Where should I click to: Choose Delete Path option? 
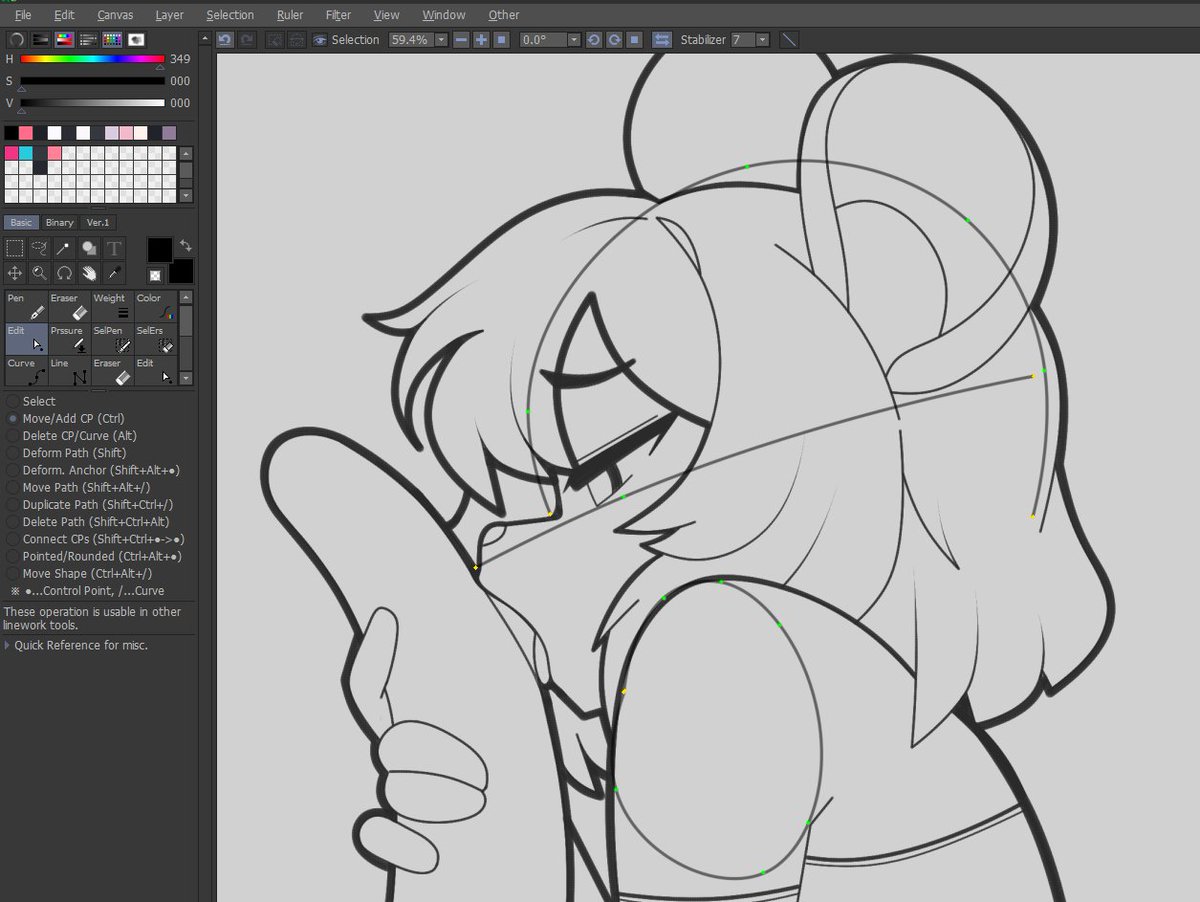[88, 522]
